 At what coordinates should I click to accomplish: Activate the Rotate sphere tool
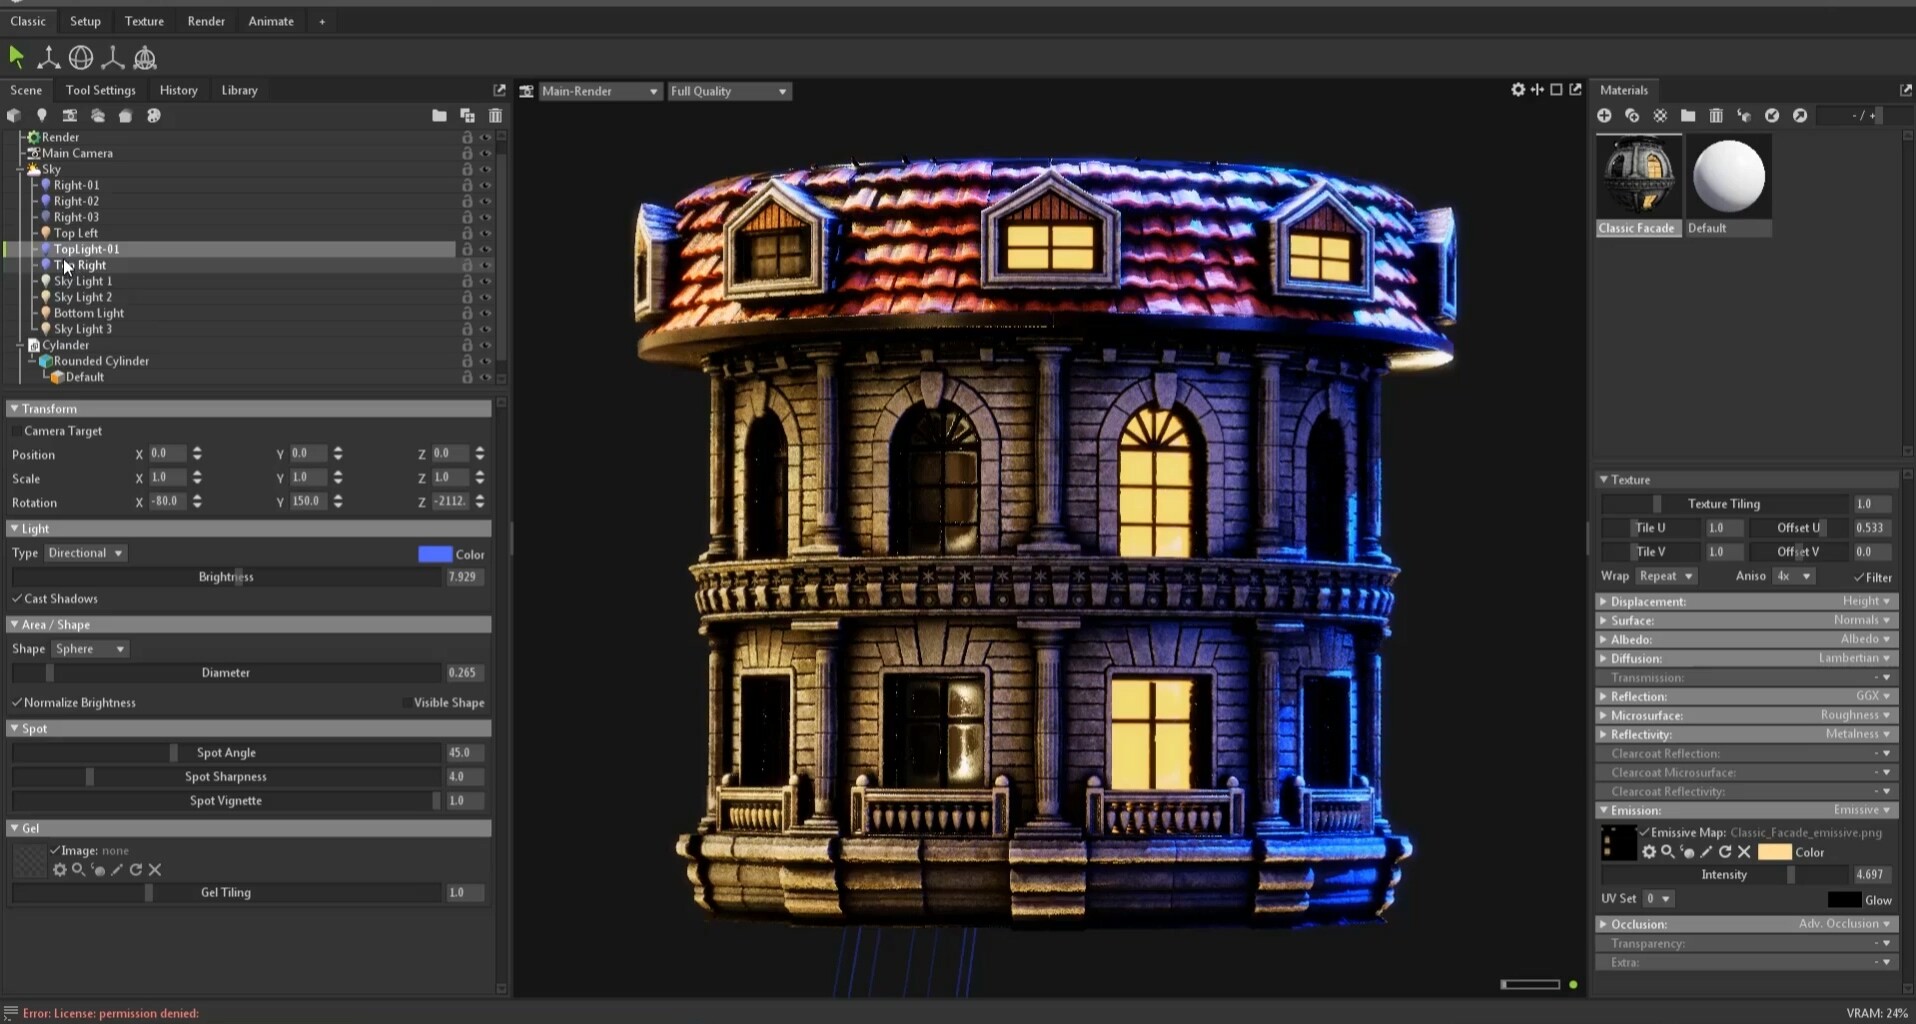(x=81, y=58)
